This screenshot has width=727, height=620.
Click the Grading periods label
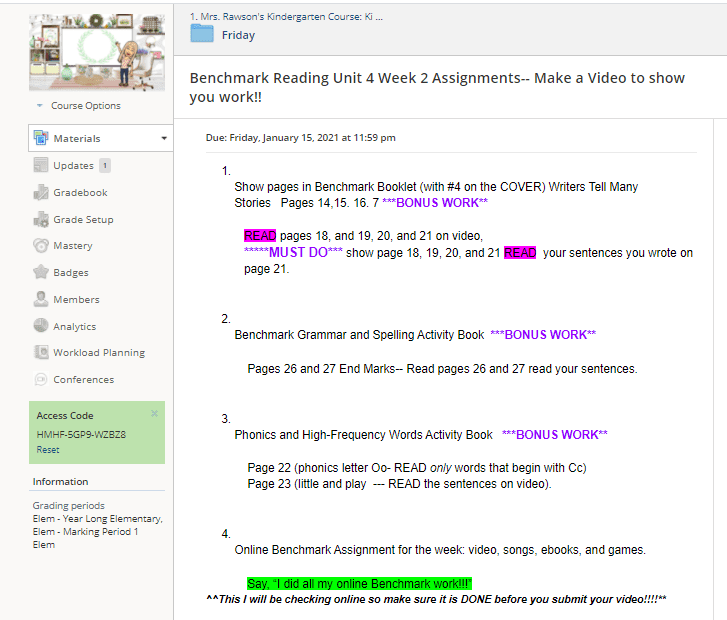(x=69, y=505)
